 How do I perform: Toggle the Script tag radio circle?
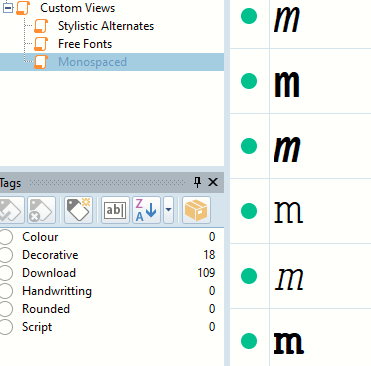pyautogui.click(x=6, y=327)
